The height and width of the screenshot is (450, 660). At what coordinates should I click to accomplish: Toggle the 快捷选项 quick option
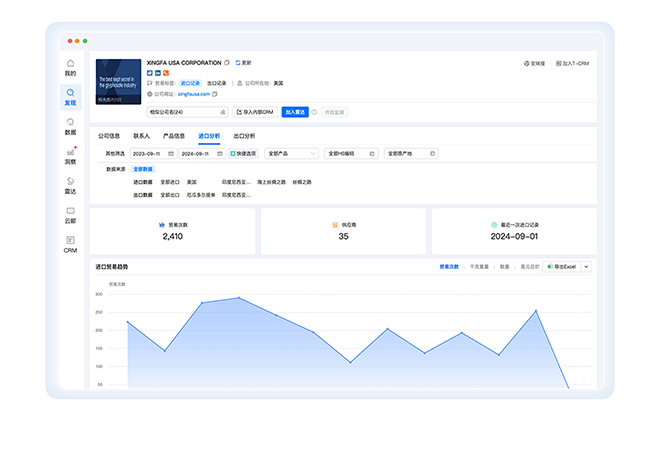pyautogui.click(x=243, y=154)
